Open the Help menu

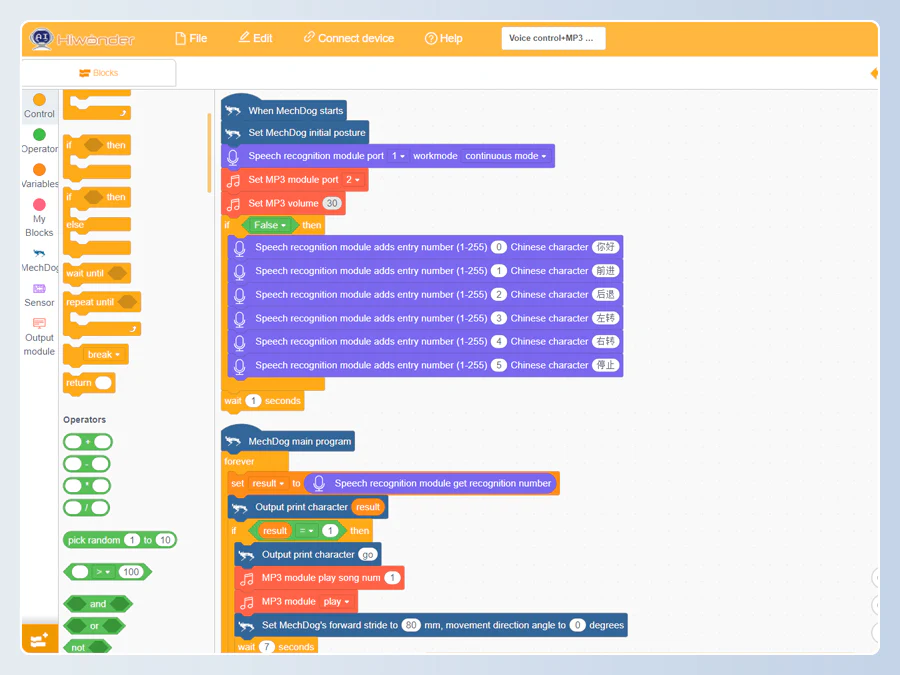tap(443, 39)
